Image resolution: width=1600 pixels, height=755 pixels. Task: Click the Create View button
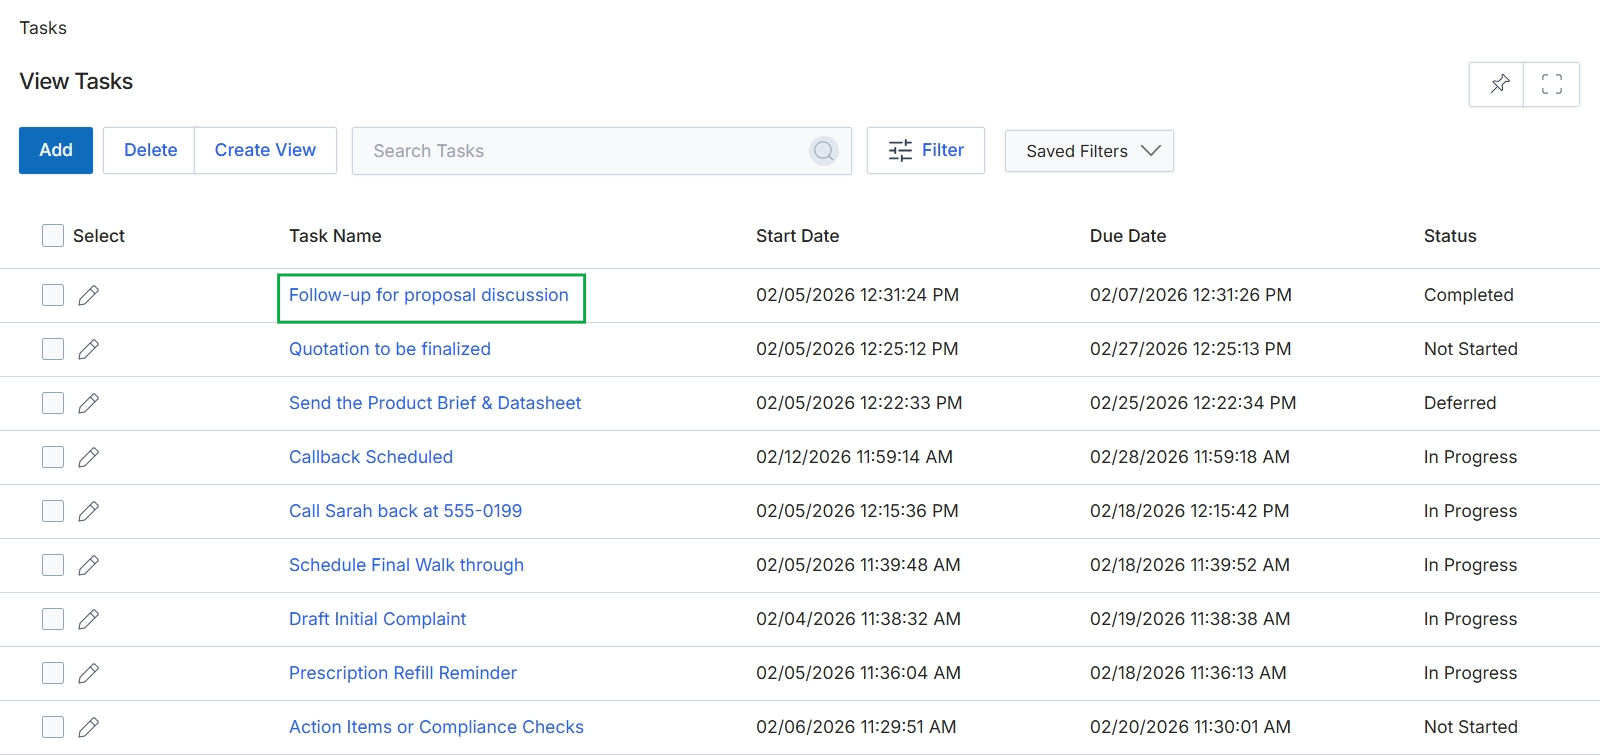(265, 150)
